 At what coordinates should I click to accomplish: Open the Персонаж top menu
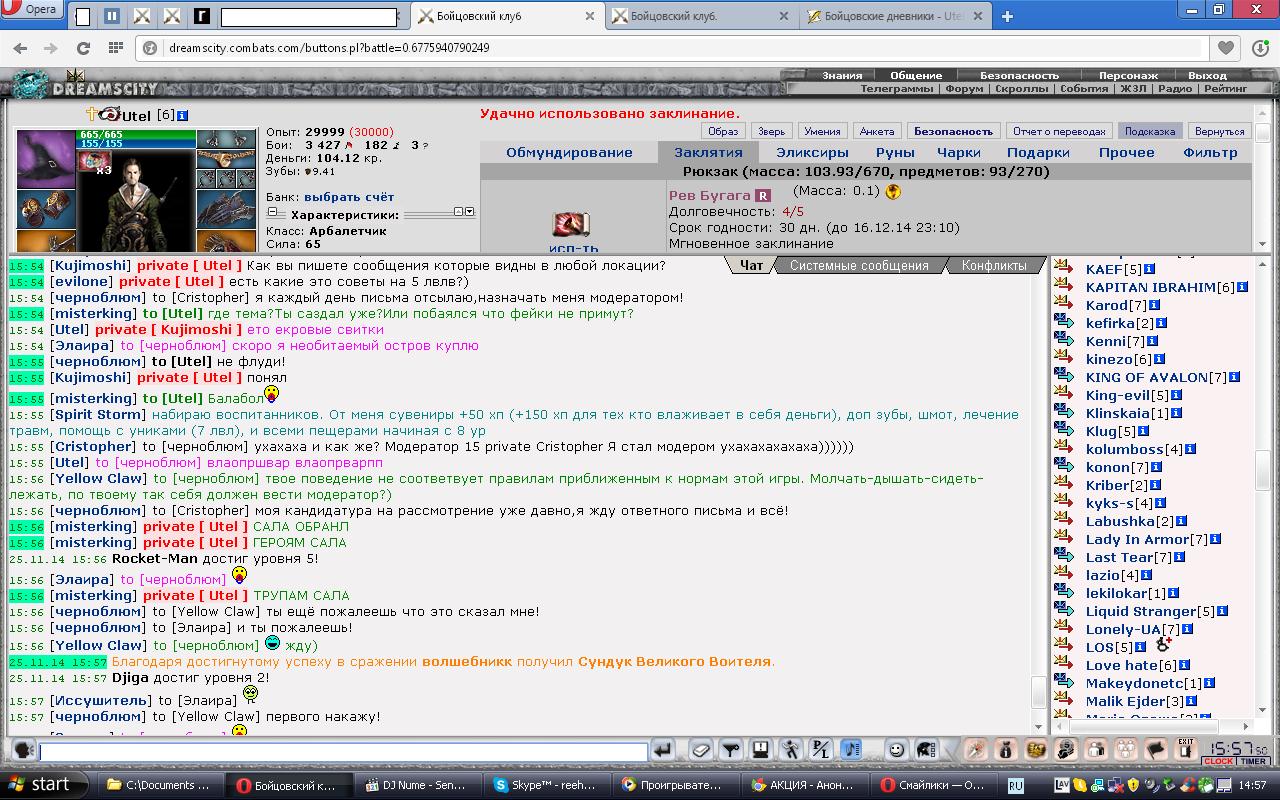1128,75
